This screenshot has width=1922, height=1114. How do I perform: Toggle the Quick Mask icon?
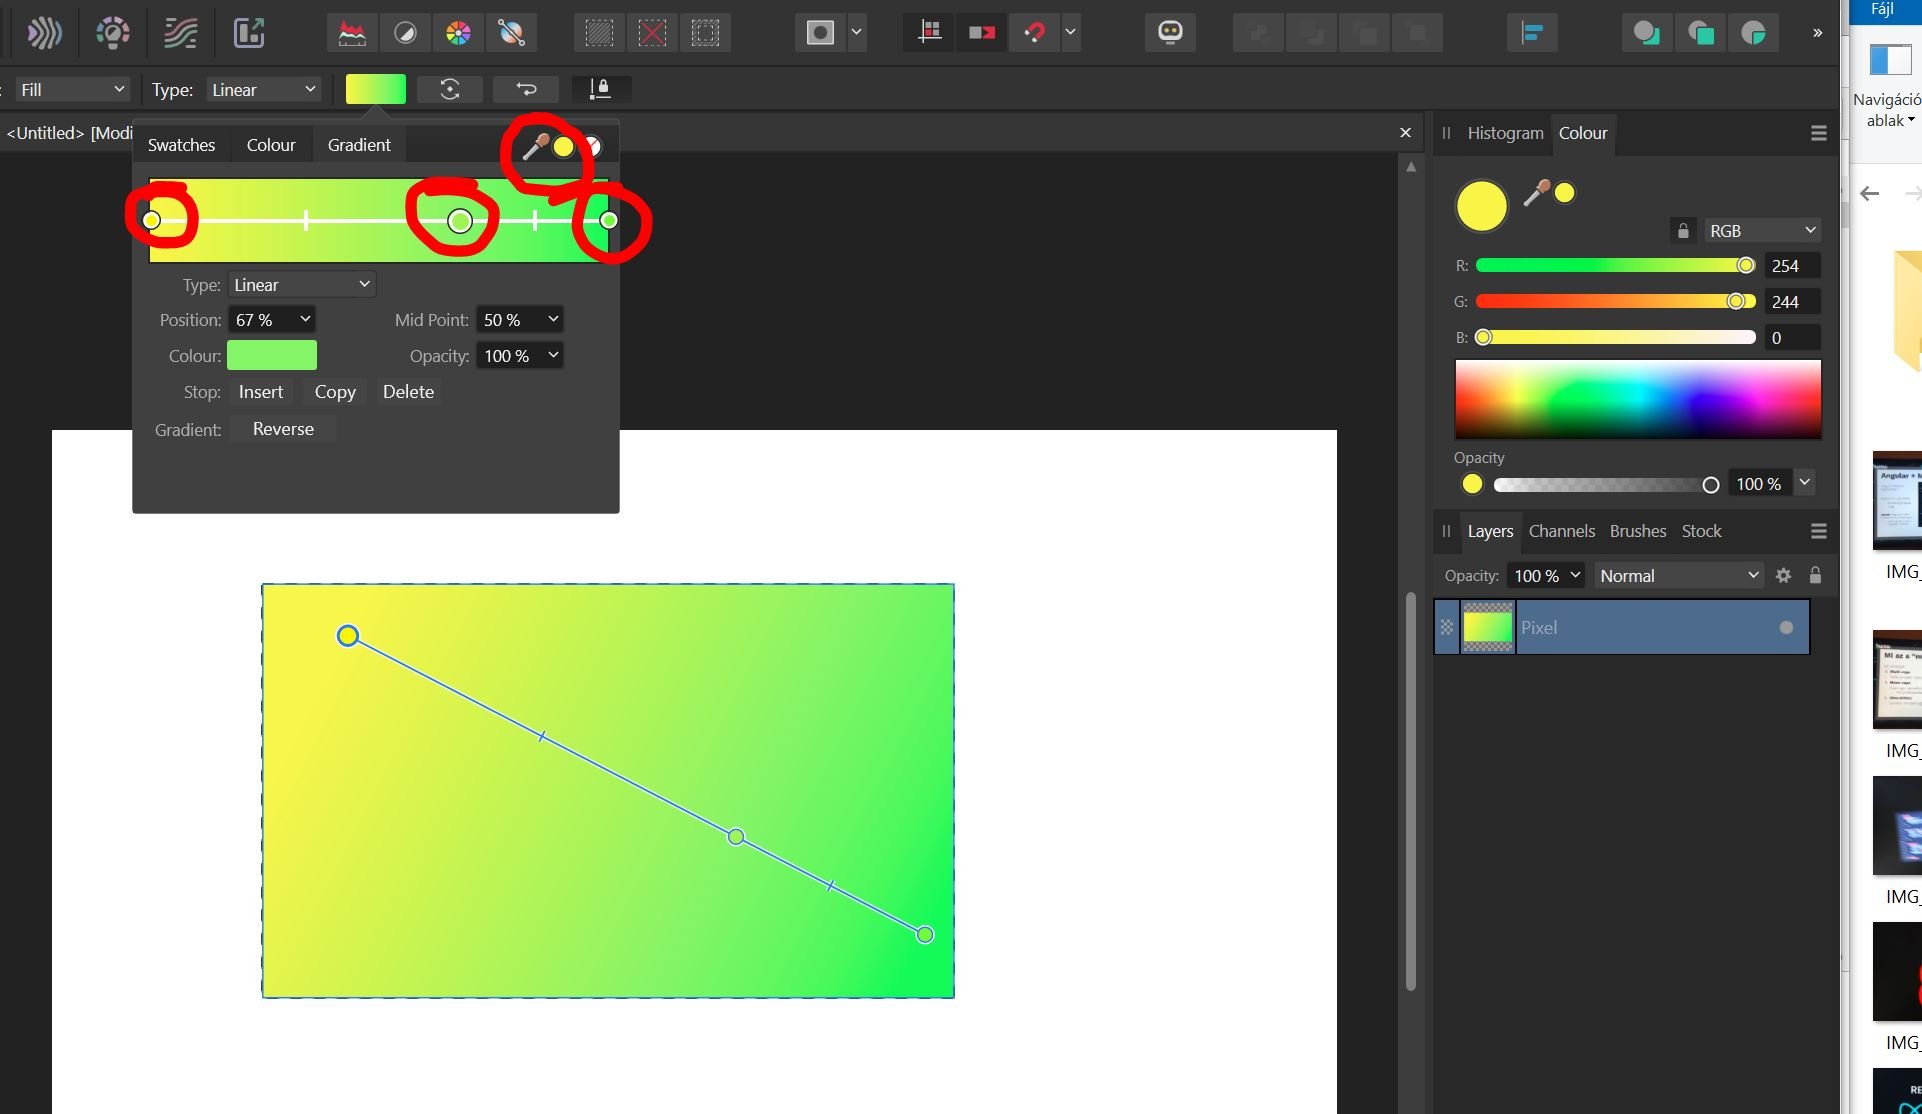click(820, 33)
